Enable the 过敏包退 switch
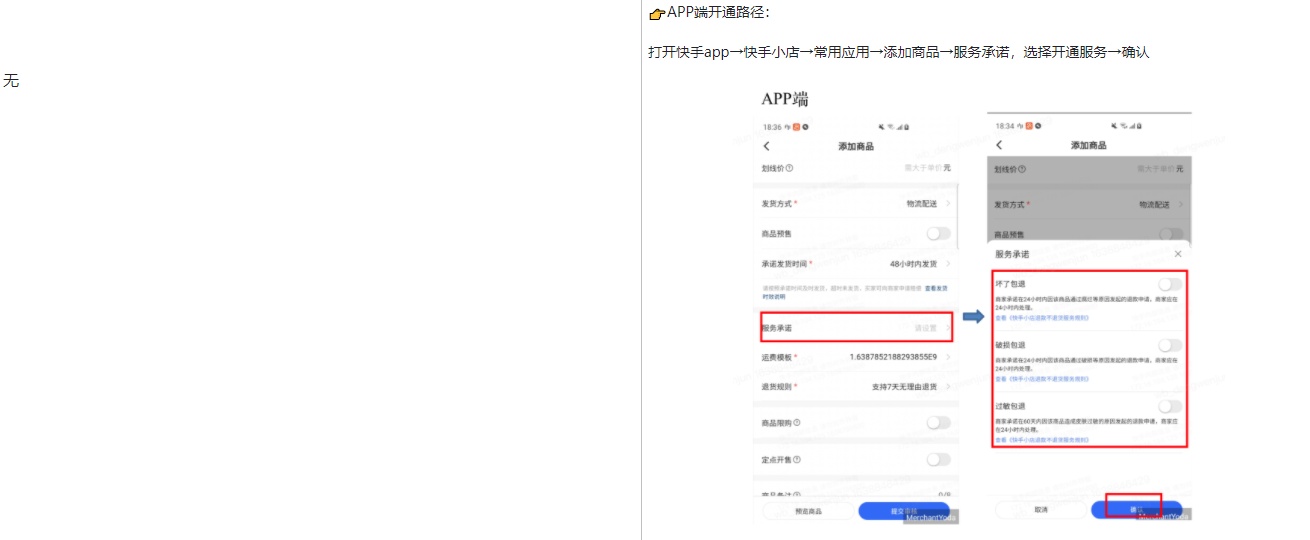 (x=1170, y=406)
